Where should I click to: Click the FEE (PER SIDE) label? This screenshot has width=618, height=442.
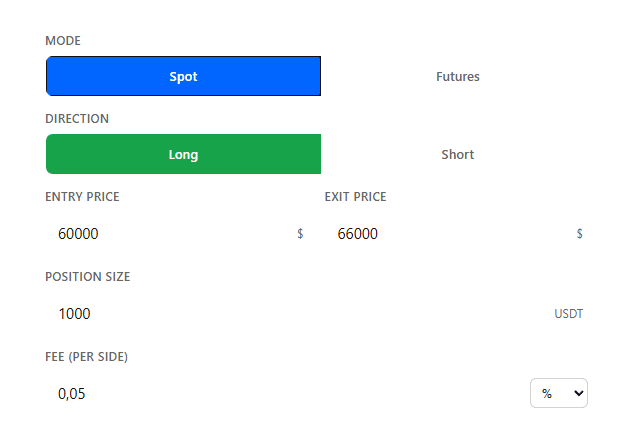(x=87, y=357)
